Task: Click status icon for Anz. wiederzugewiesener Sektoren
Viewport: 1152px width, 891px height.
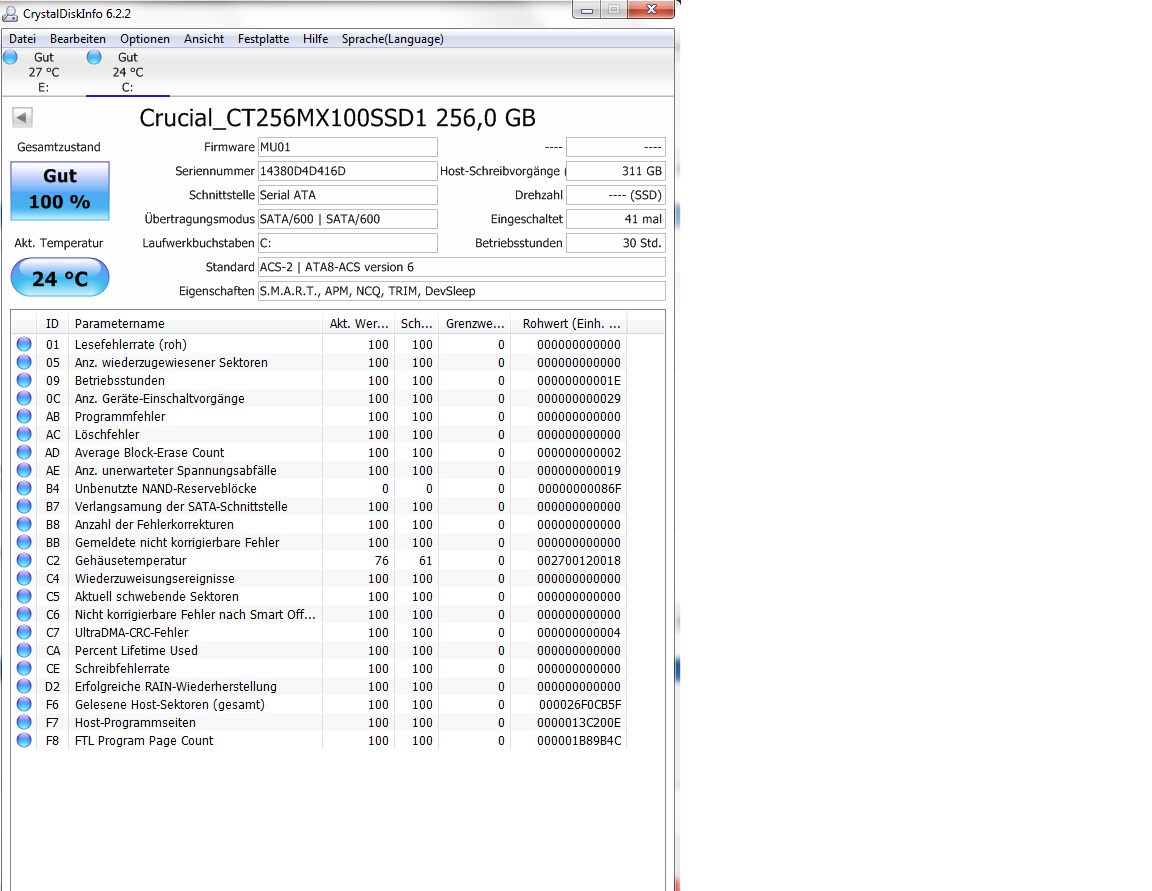Action: point(24,362)
